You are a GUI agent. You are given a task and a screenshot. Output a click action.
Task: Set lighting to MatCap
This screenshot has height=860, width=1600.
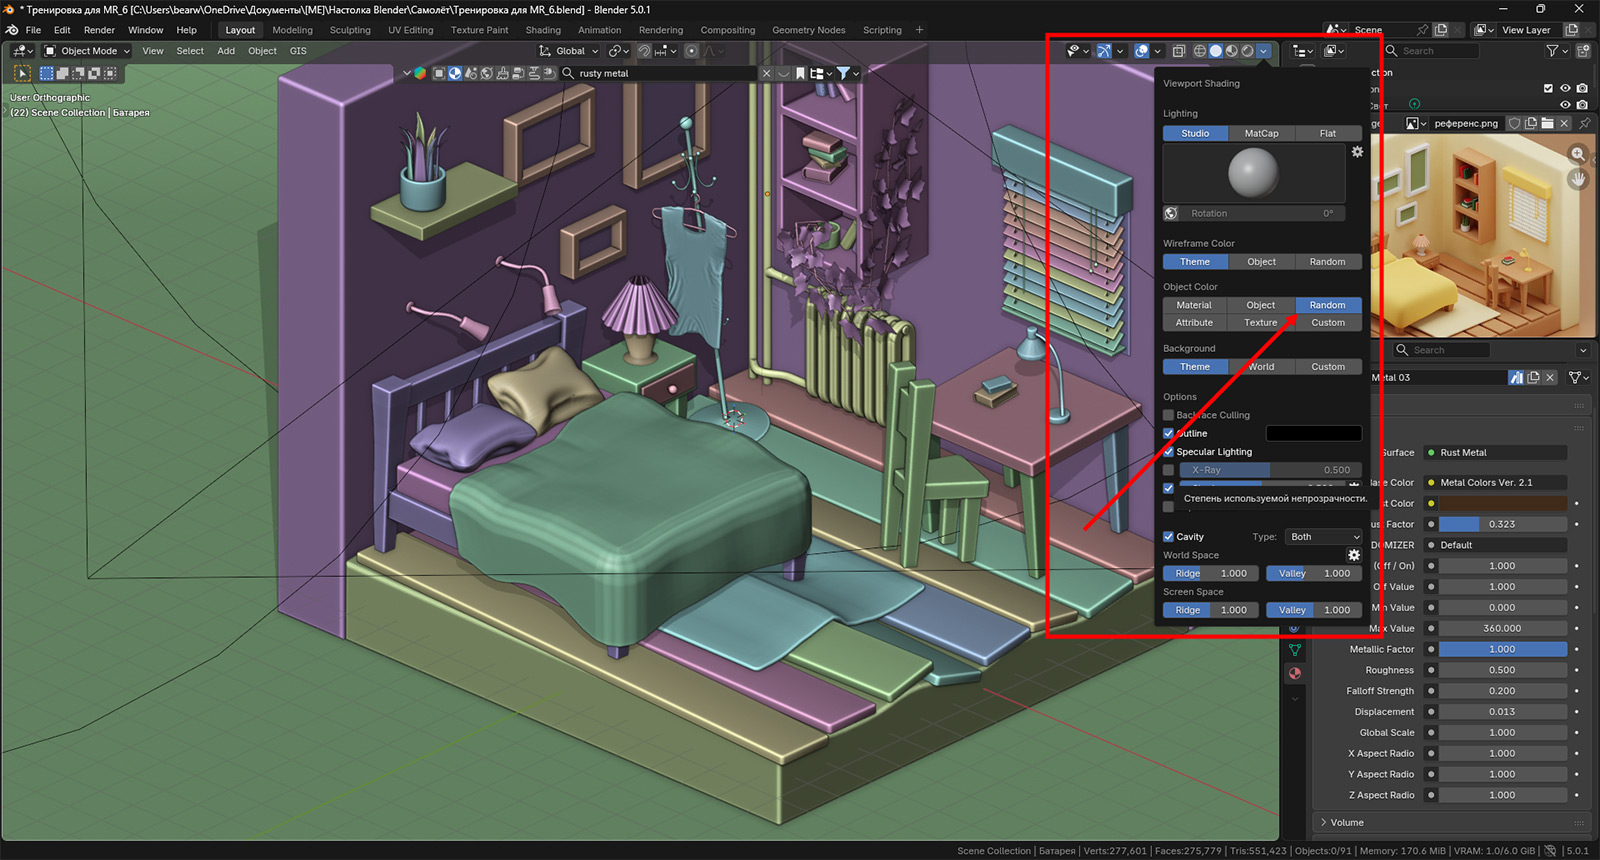click(x=1261, y=133)
